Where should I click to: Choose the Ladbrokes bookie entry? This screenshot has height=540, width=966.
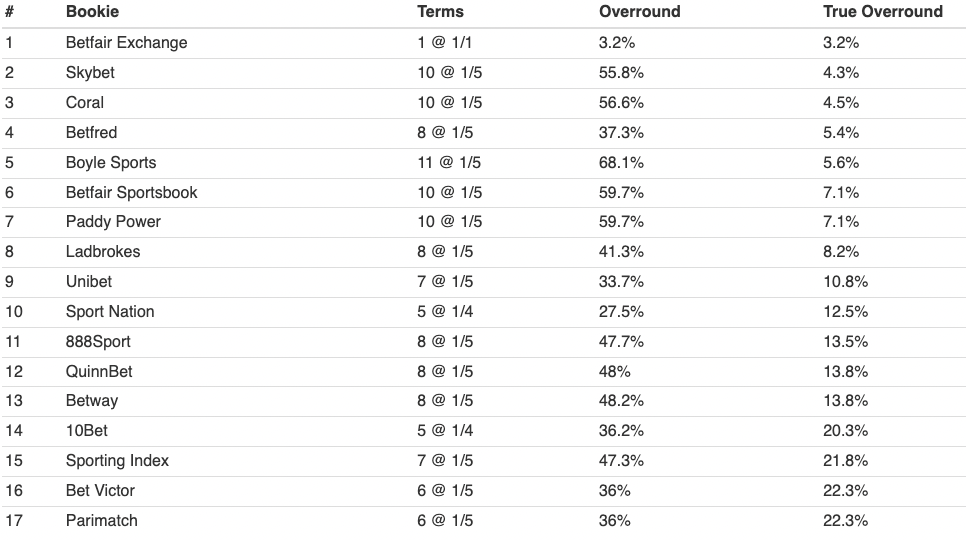coord(103,252)
